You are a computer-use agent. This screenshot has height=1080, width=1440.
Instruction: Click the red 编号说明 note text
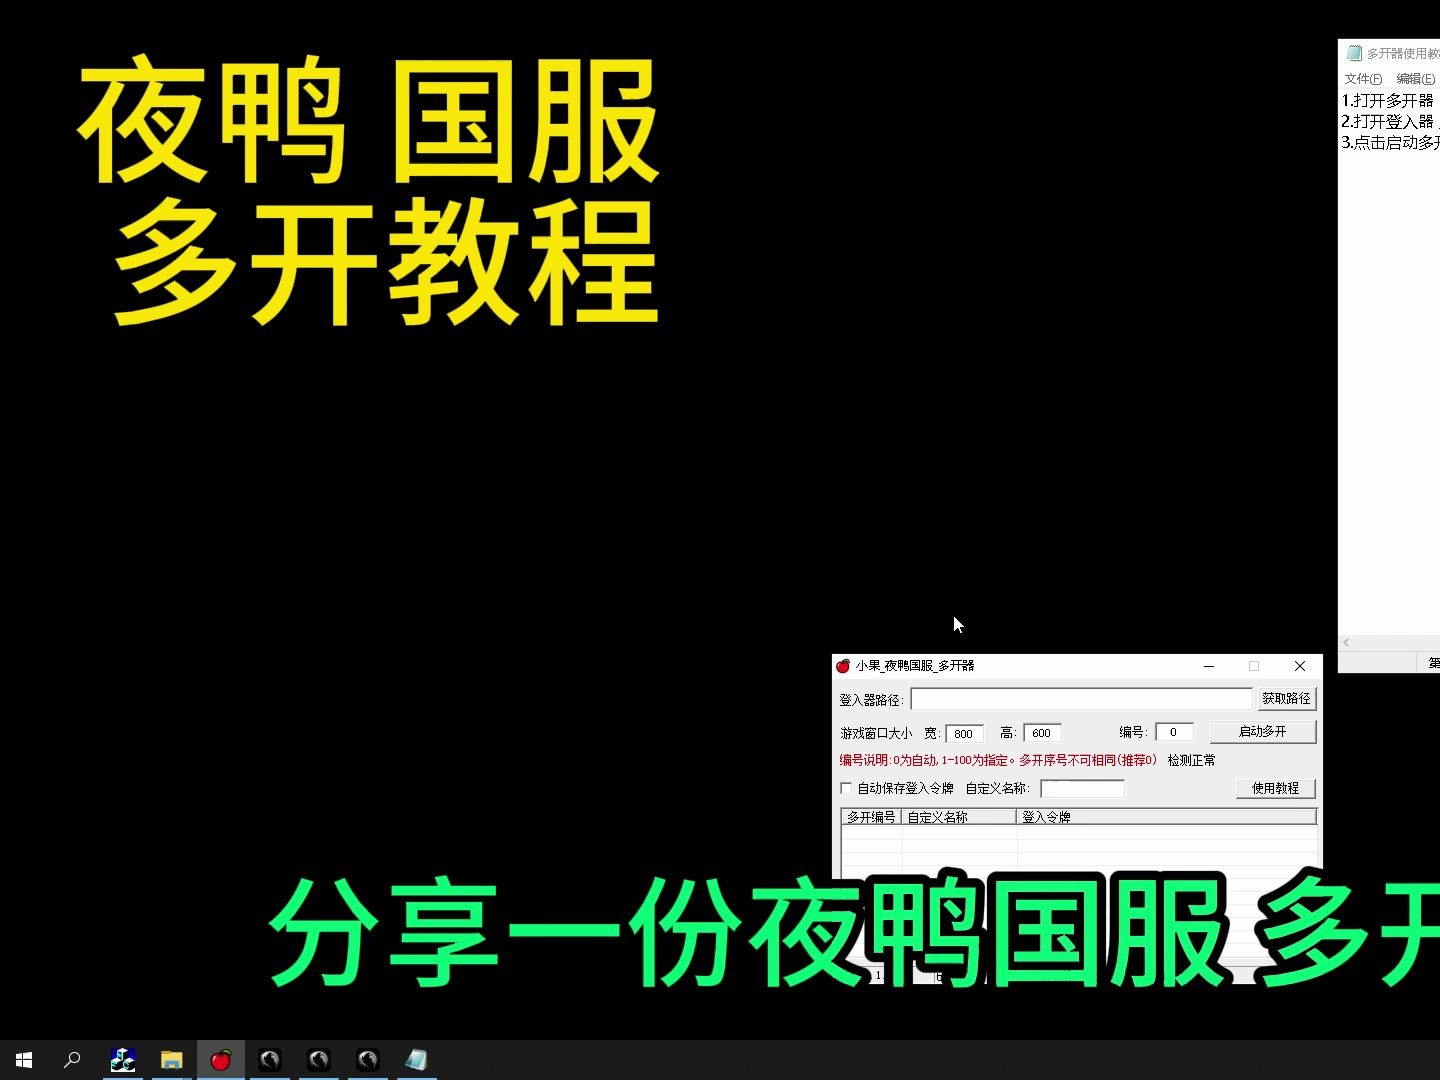point(998,760)
